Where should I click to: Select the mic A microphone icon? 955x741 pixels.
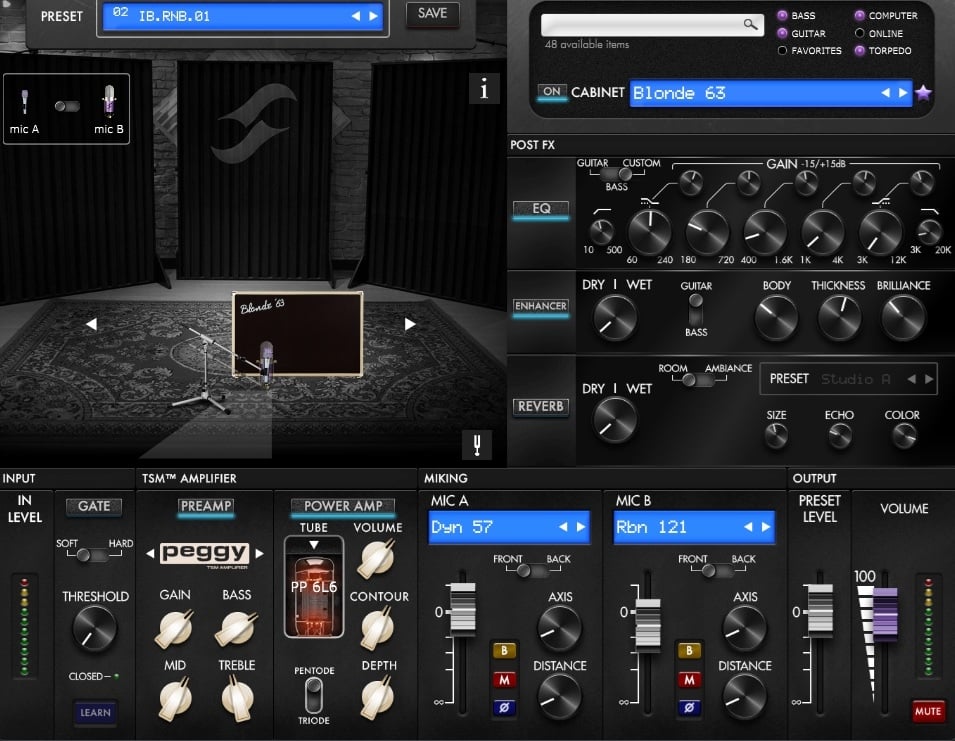[25, 102]
